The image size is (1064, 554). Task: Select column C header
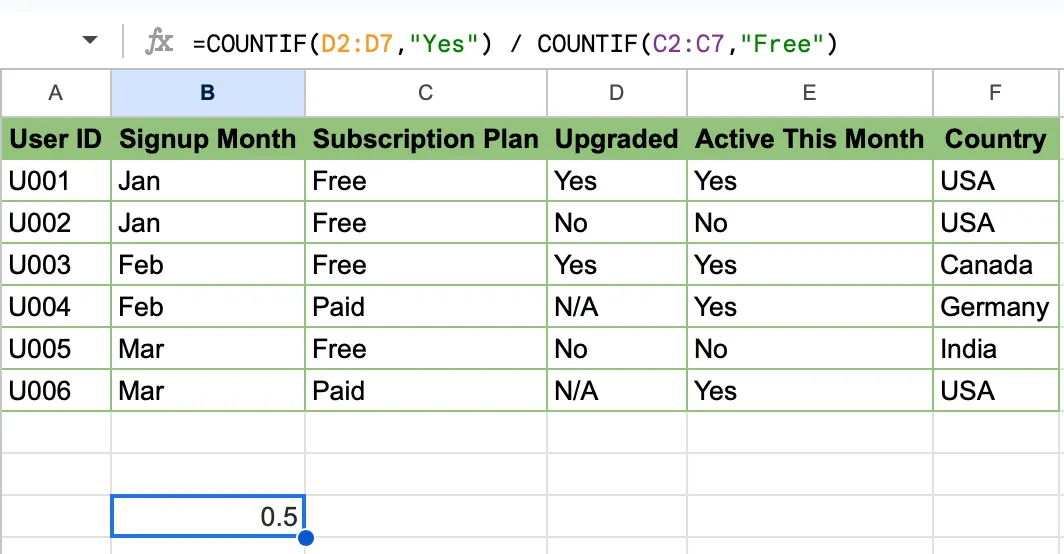425,93
